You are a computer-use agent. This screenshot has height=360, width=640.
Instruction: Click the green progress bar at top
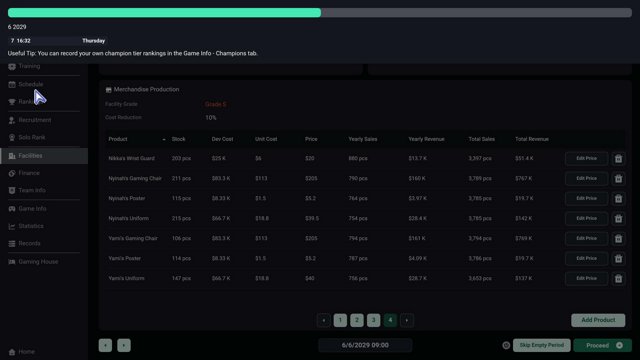[x=164, y=13]
